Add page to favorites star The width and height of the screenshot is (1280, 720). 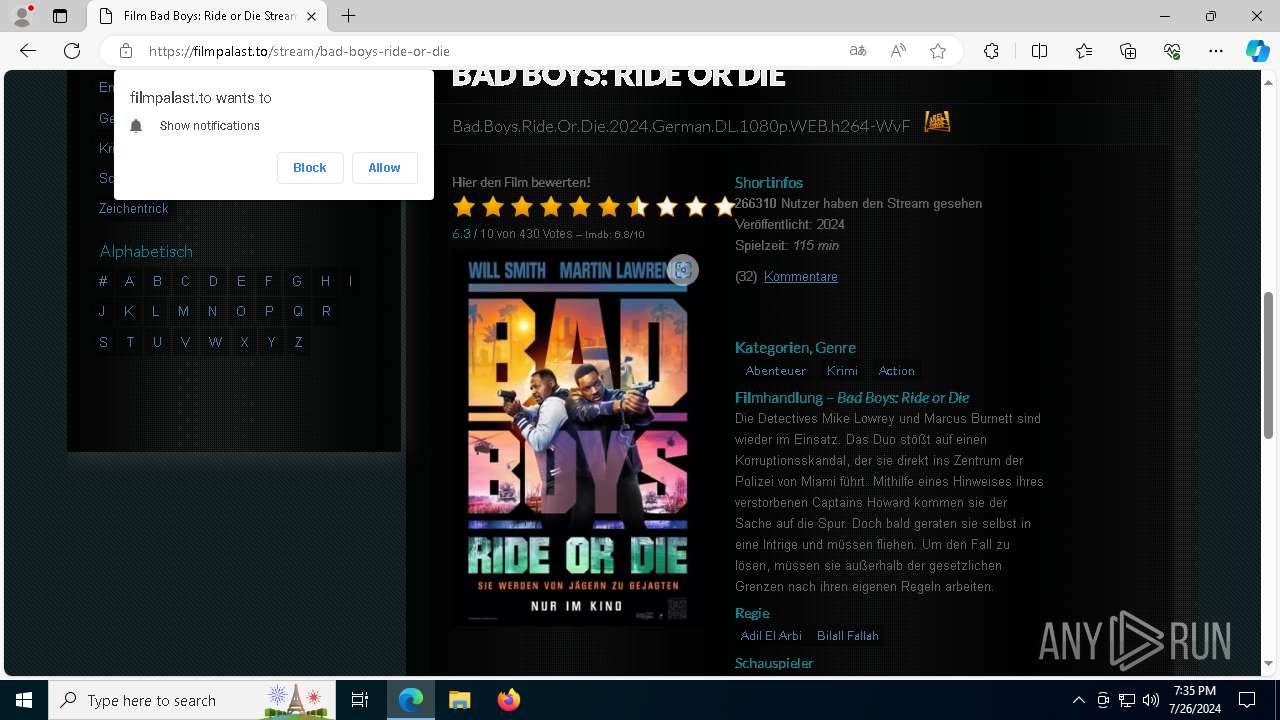click(938, 51)
